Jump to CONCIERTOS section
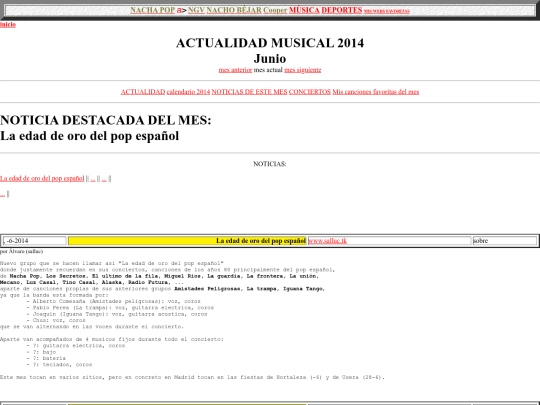The image size is (540, 405). (x=310, y=92)
